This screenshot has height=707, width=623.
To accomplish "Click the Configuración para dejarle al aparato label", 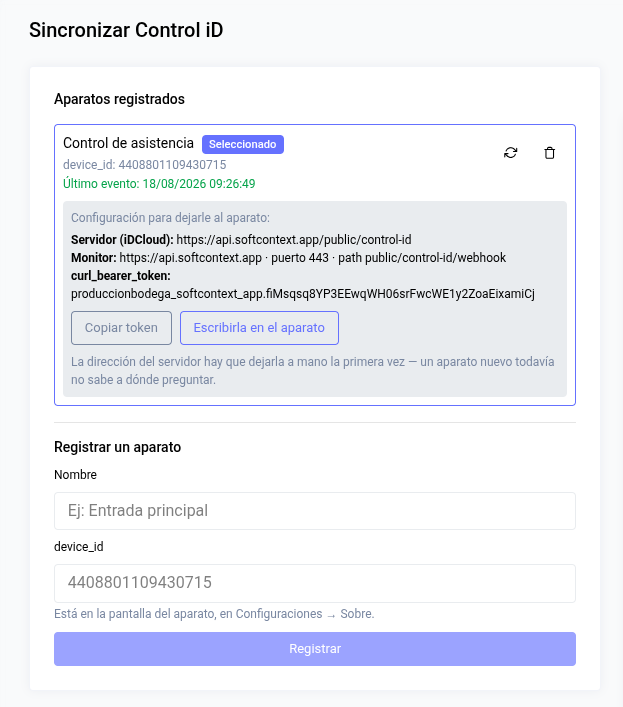I will 170,218.
